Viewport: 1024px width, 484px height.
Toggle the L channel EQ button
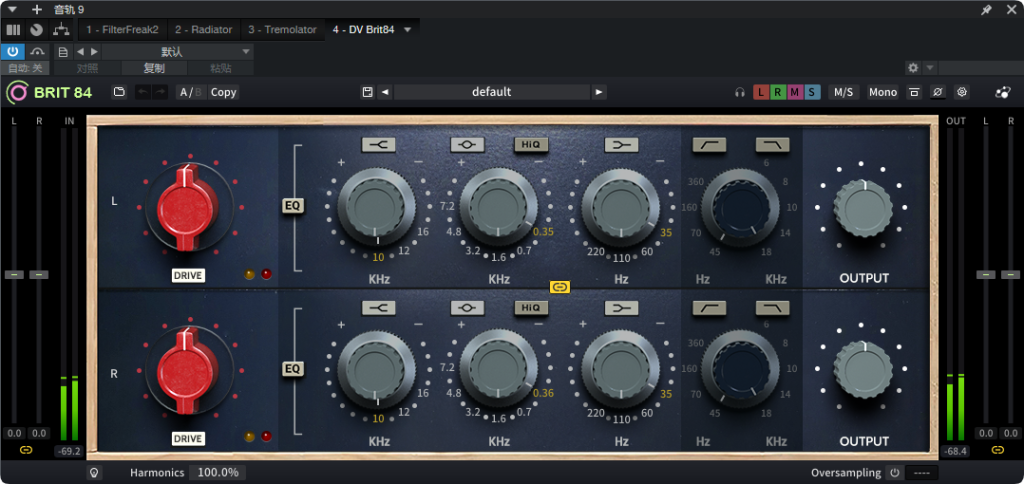pyautogui.click(x=293, y=206)
